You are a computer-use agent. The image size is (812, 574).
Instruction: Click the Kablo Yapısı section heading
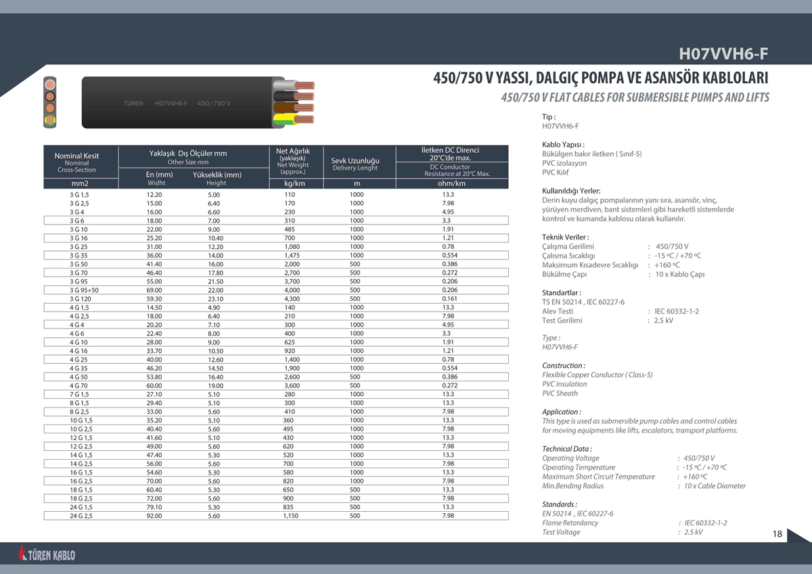(562, 145)
